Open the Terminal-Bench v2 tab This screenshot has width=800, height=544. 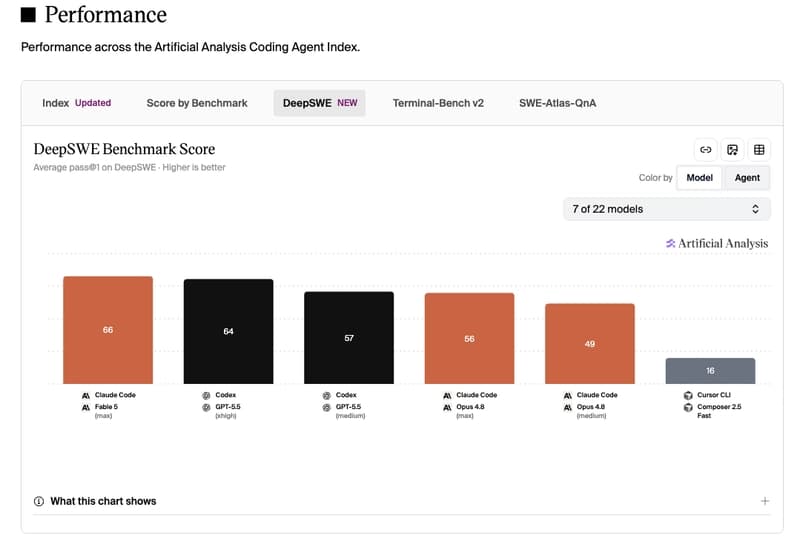click(438, 103)
